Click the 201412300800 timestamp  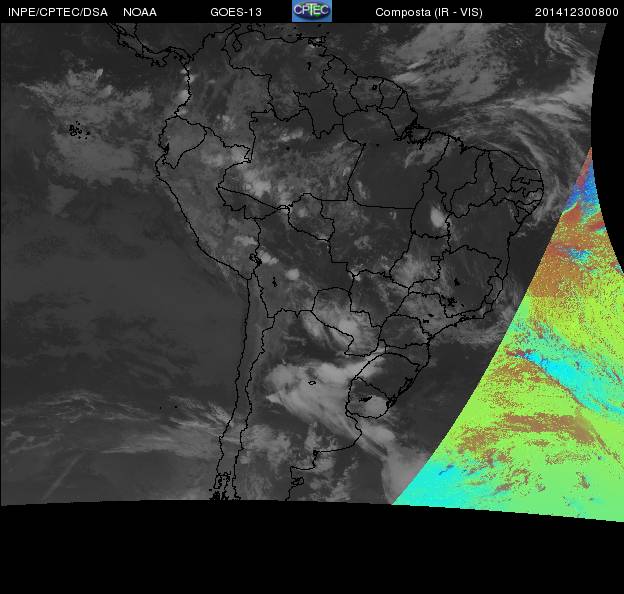pyautogui.click(x=577, y=12)
